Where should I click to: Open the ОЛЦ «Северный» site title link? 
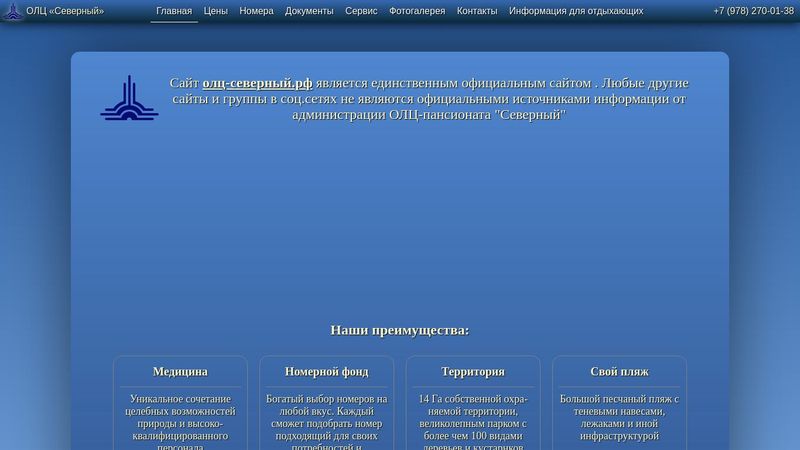[65, 11]
